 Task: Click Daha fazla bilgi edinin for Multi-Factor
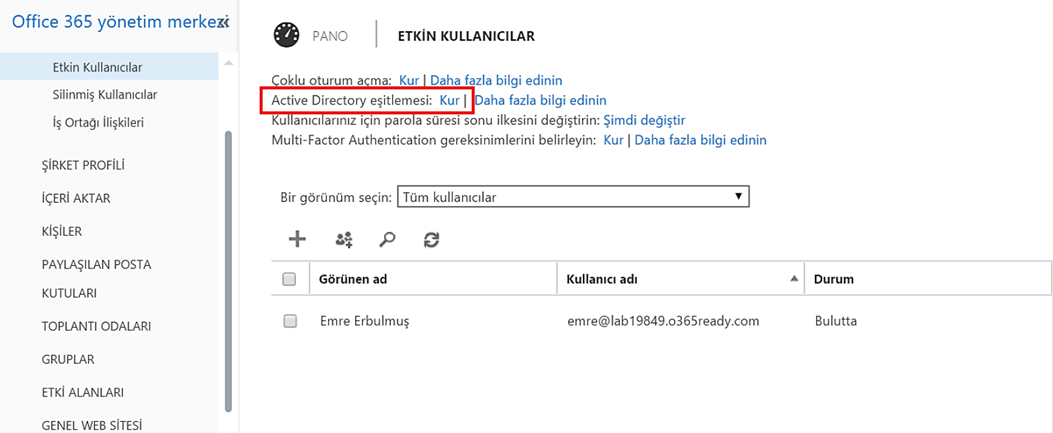pos(700,140)
